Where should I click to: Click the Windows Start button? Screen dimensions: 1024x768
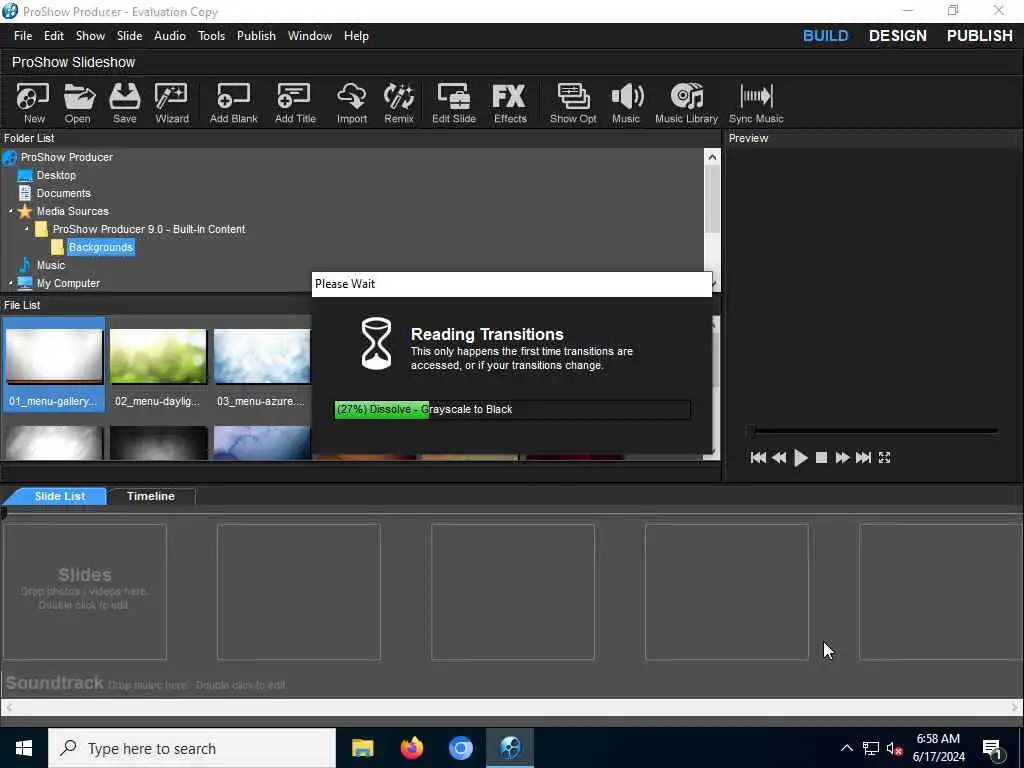[x=24, y=748]
